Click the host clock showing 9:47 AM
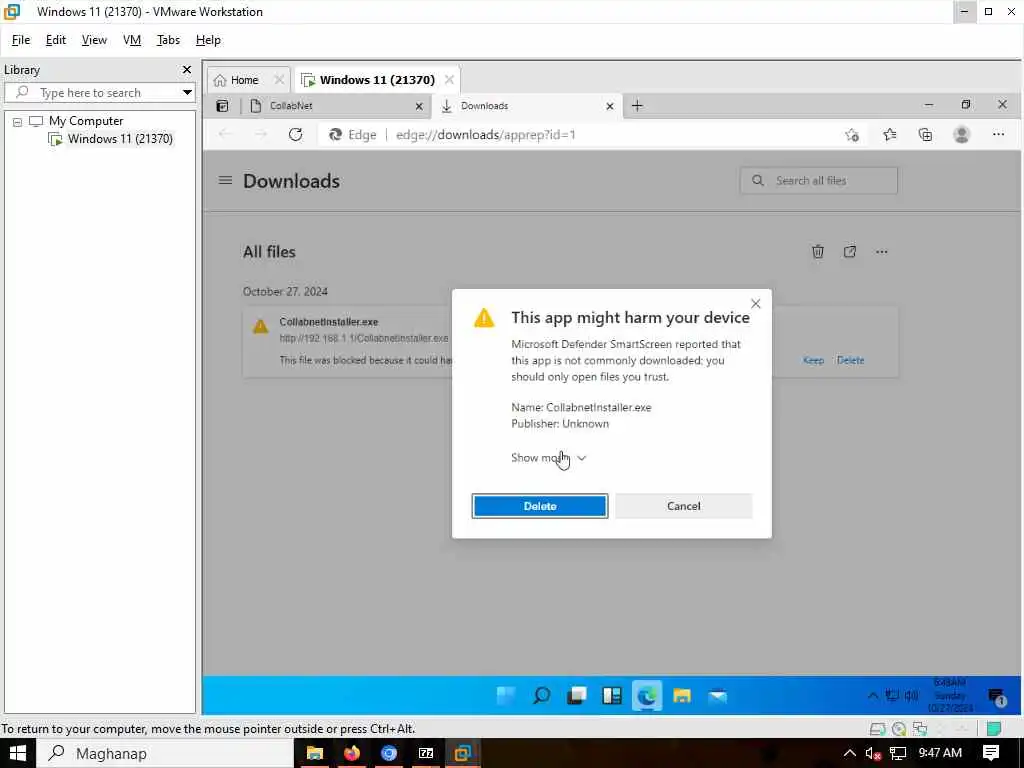 pyautogui.click(x=940, y=752)
